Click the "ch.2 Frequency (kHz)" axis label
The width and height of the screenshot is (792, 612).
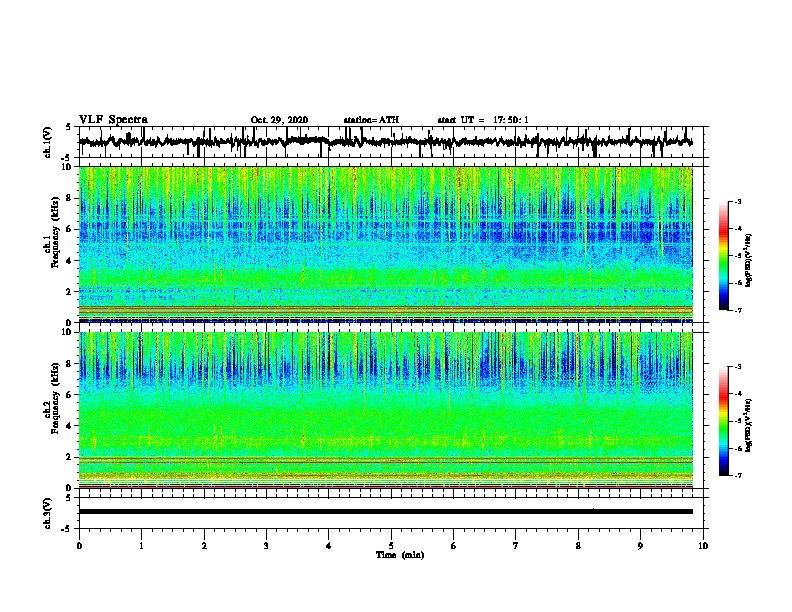(x=51, y=398)
